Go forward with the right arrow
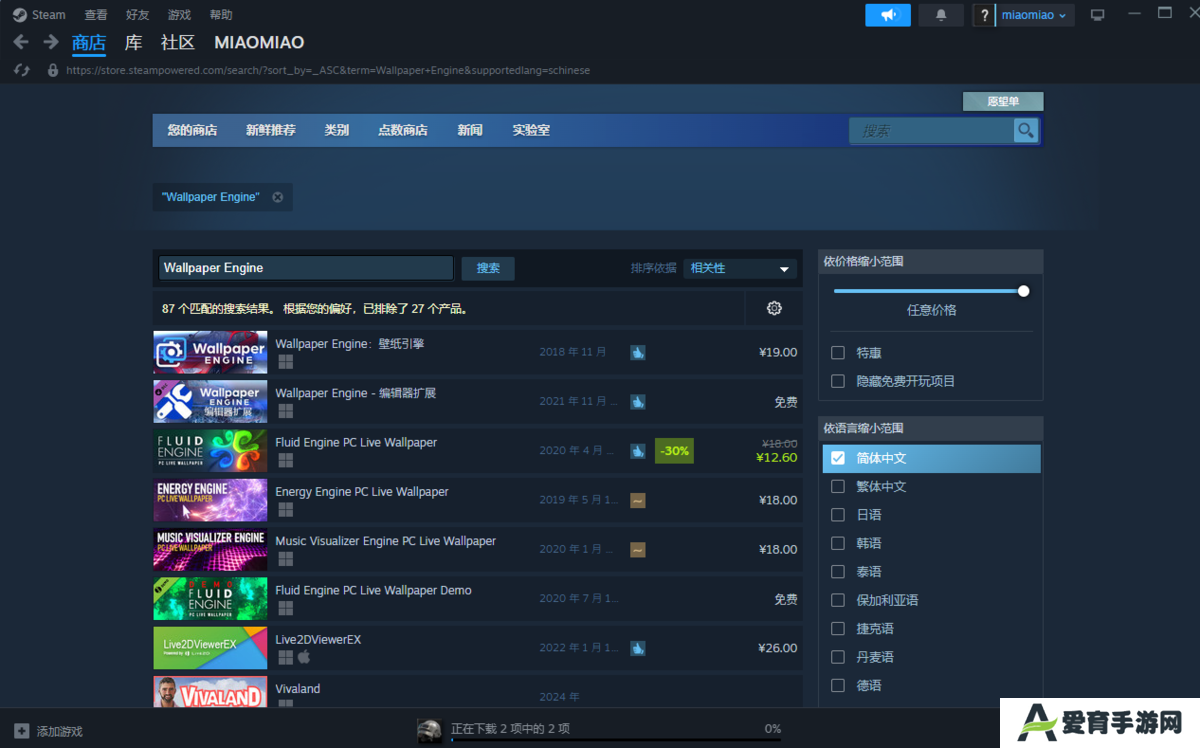This screenshot has height=748, width=1200. 51,42
